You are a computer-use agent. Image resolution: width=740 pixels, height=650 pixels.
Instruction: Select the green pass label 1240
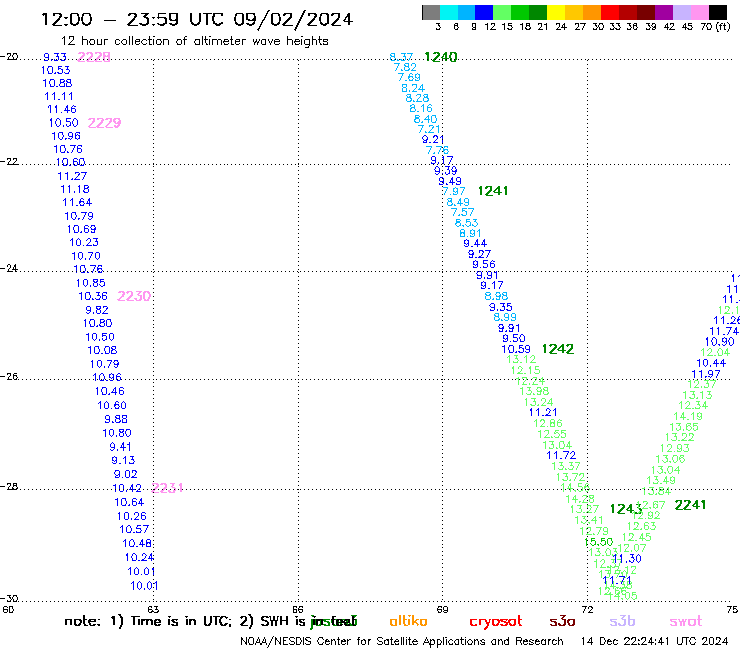coord(441,57)
